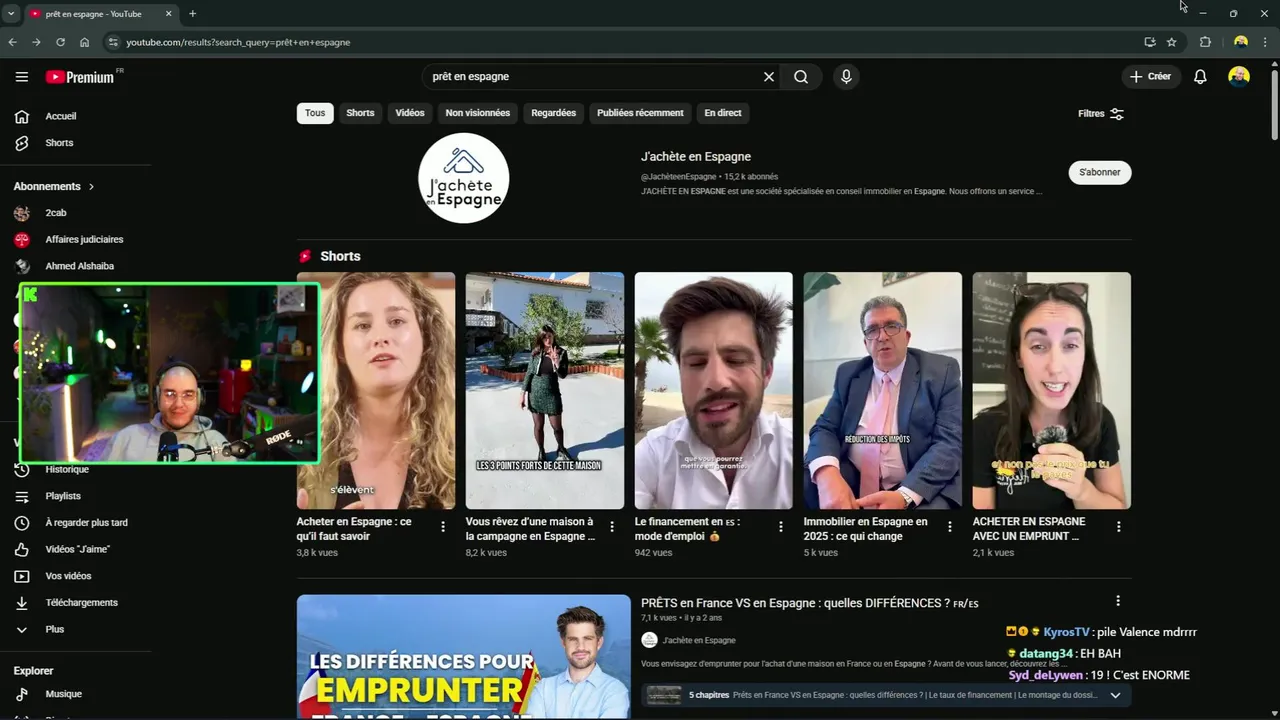Open options for Immobilier 2025 Short
The height and width of the screenshot is (720, 1280).
(950, 527)
